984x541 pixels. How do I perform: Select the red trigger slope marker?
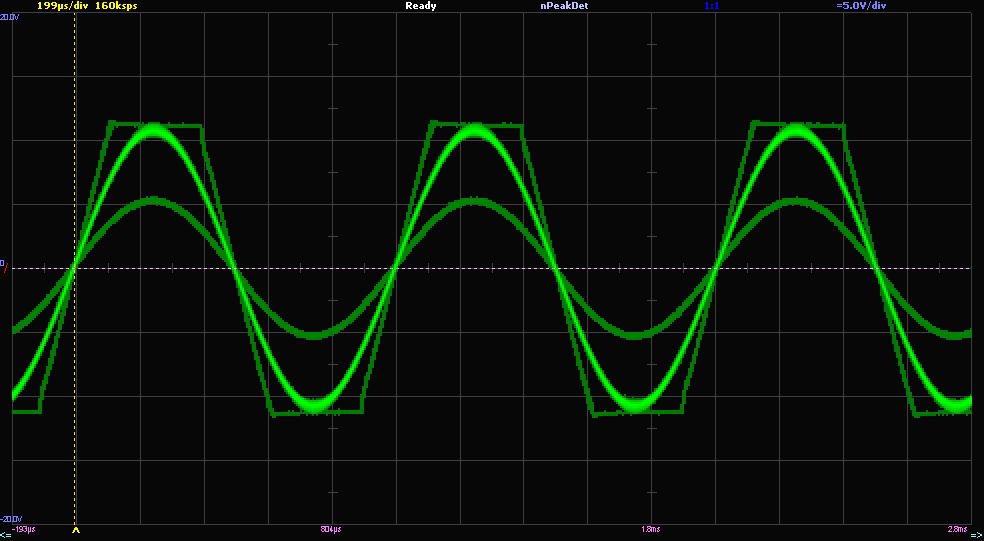tap(5, 270)
